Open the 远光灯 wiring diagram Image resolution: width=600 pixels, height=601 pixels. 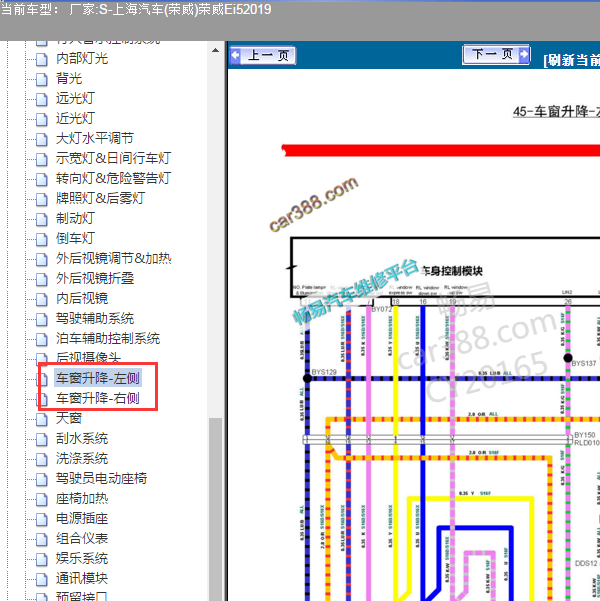pyautogui.click(x=75, y=98)
